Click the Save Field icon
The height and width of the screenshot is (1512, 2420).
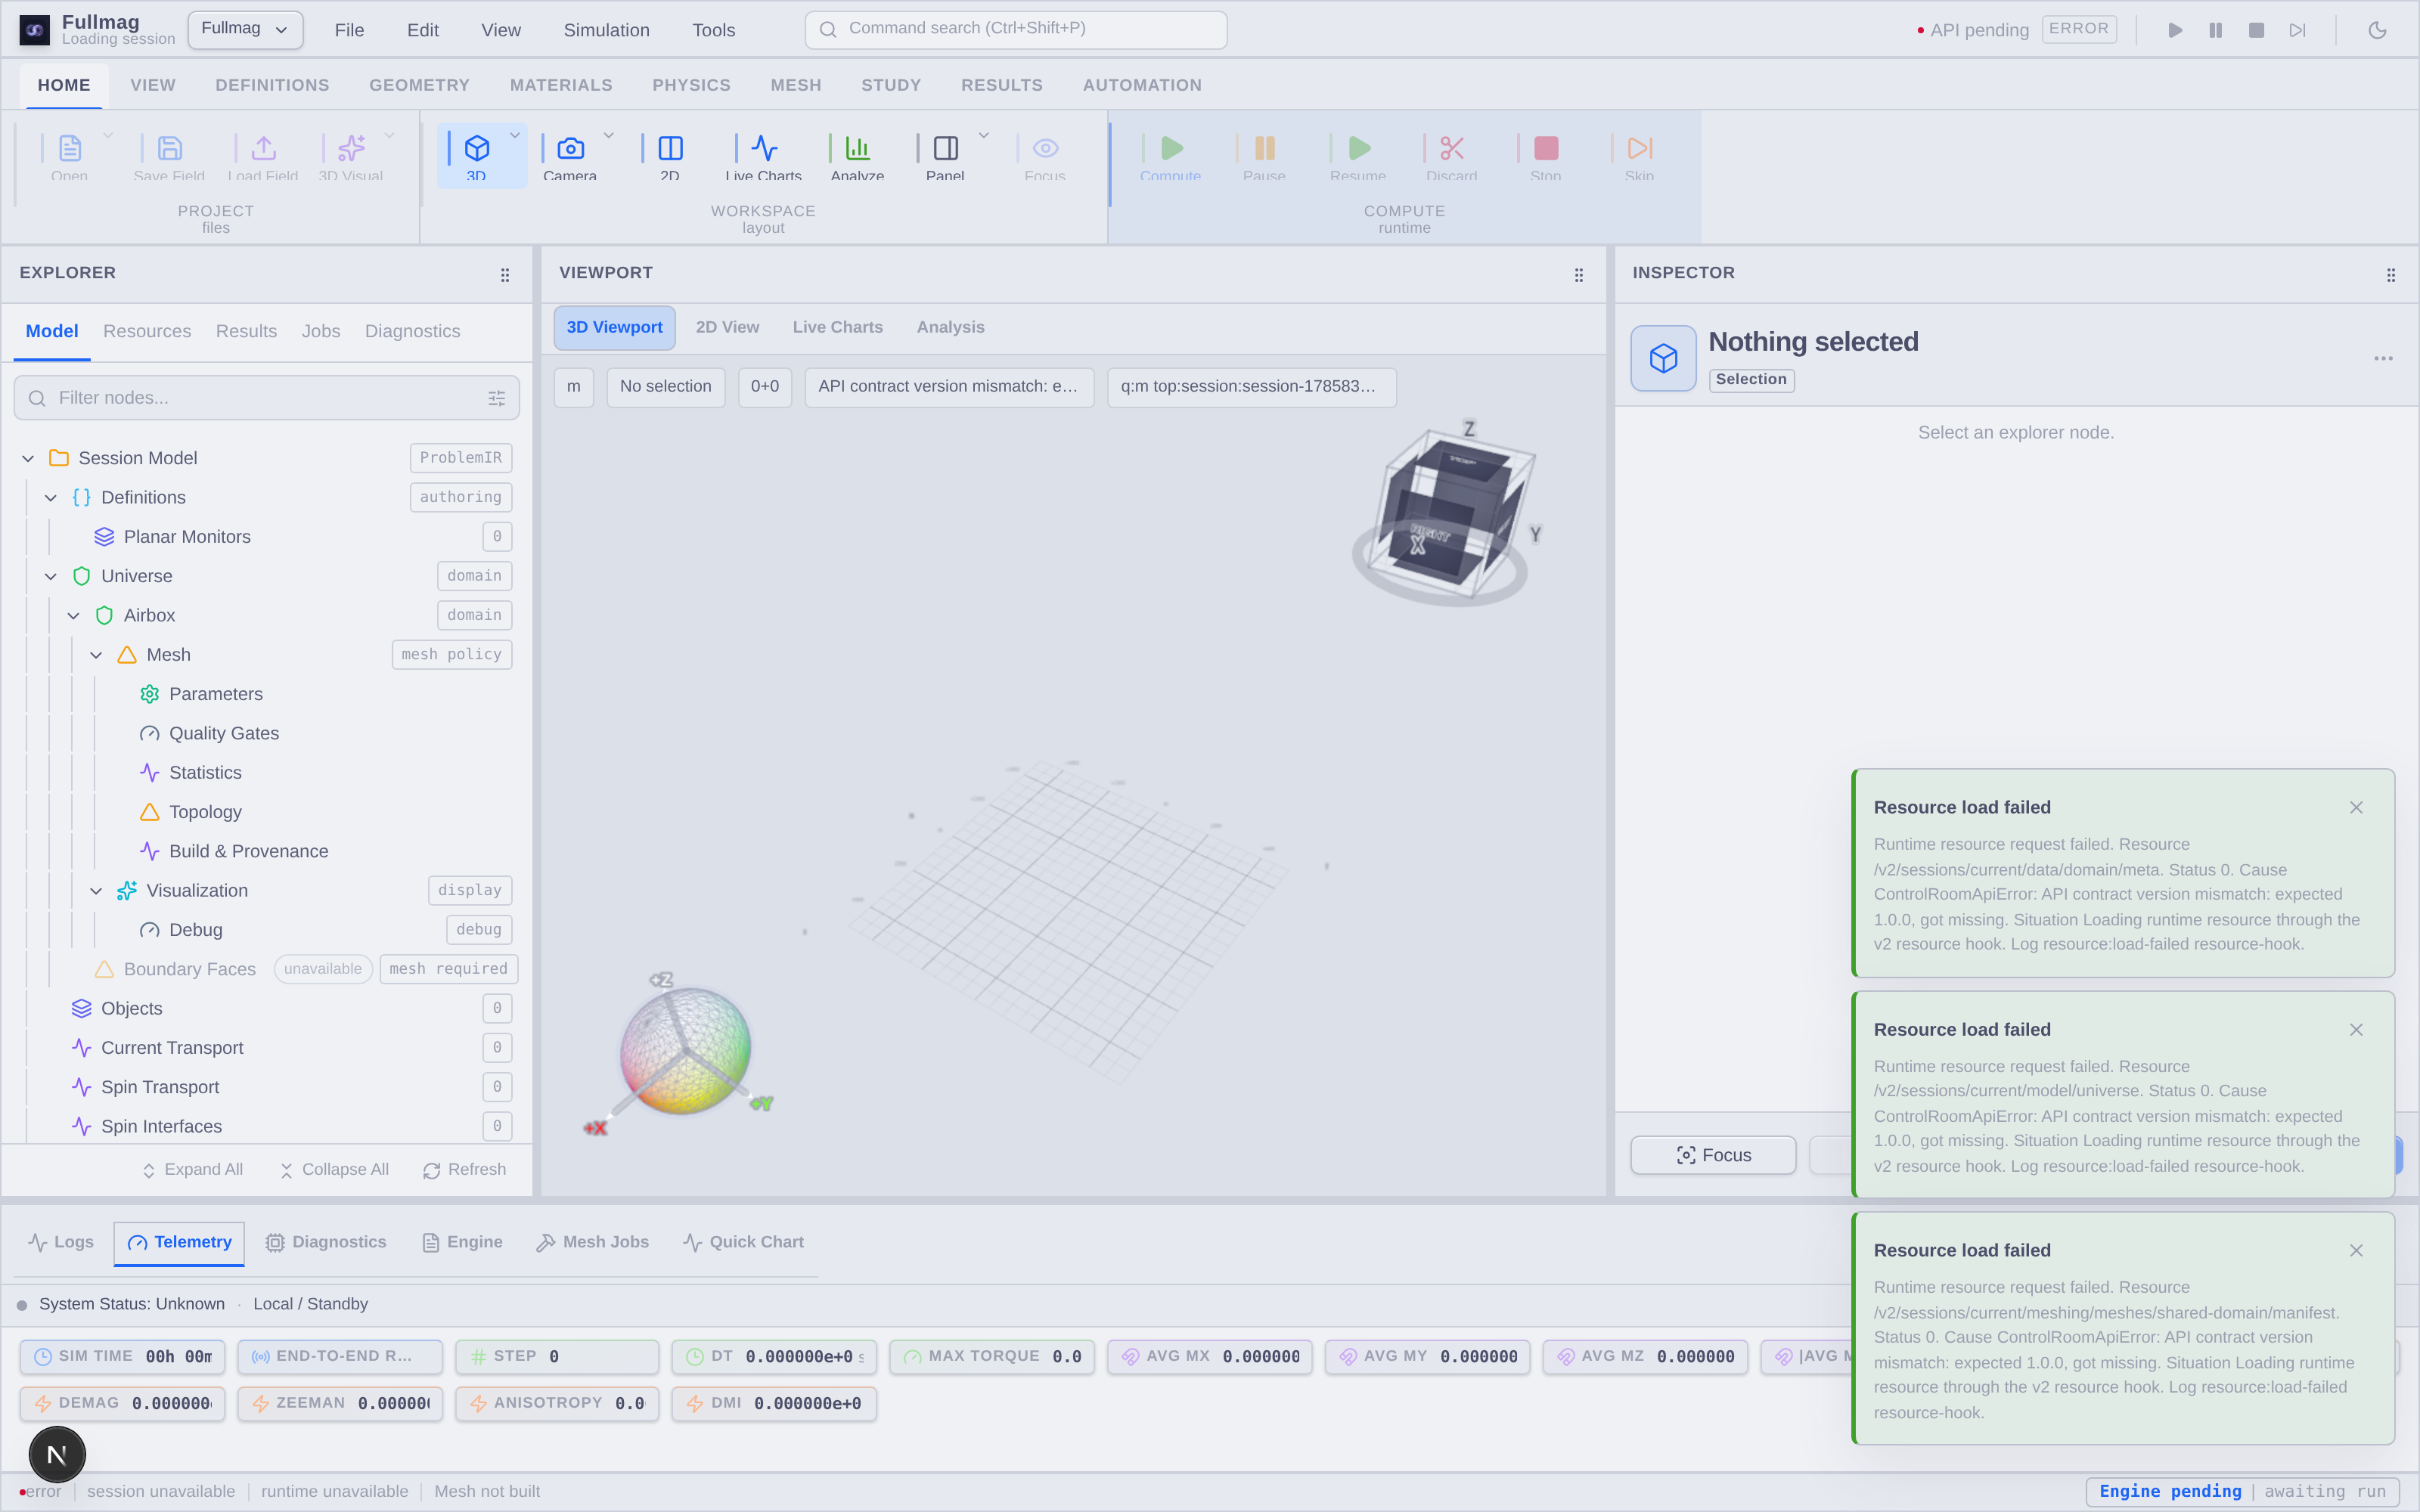tap(170, 148)
